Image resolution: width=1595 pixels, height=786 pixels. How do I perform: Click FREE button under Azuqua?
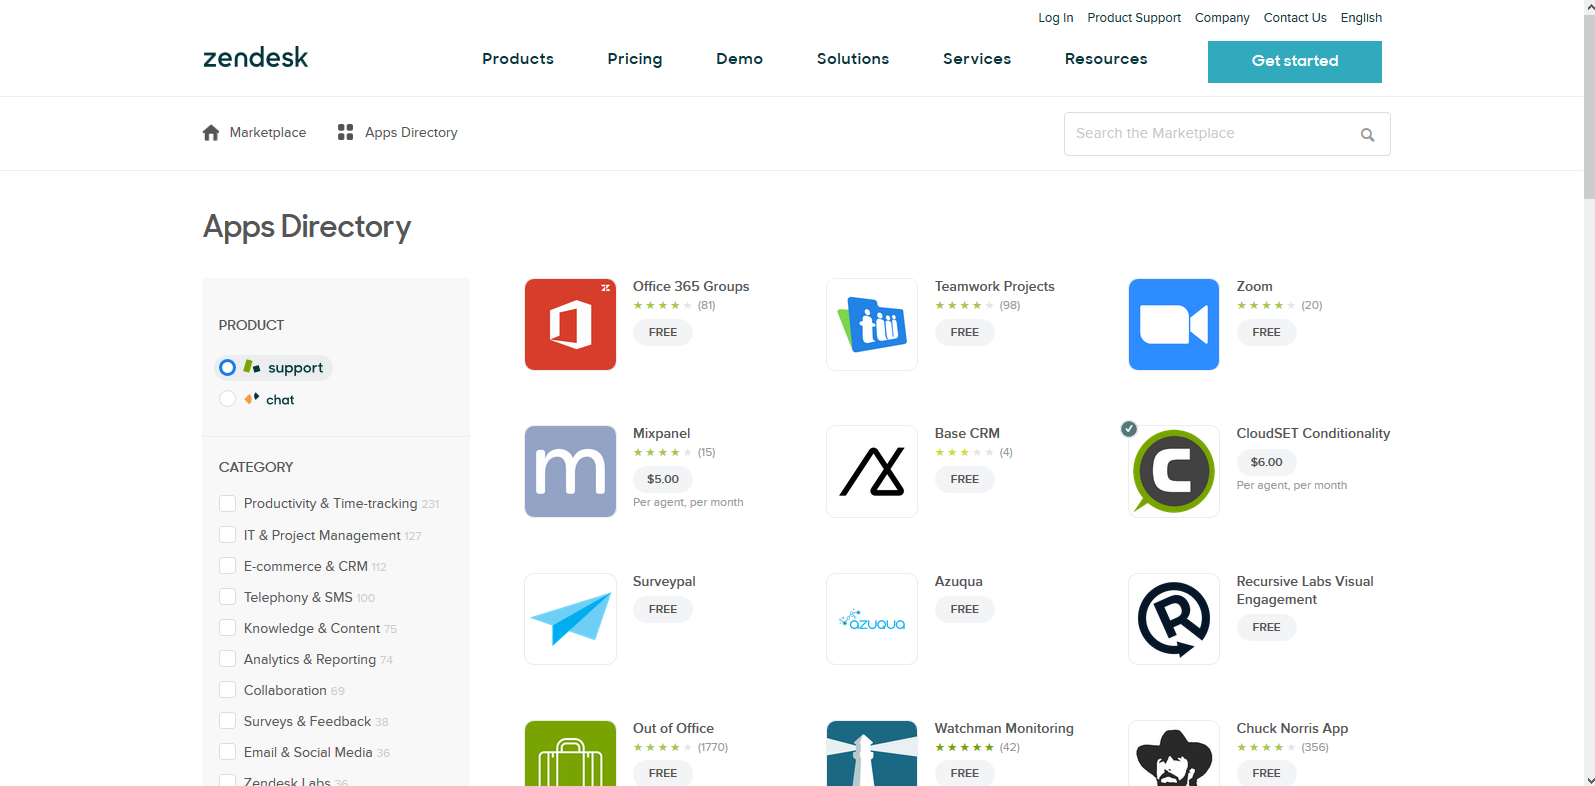[965, 609]
